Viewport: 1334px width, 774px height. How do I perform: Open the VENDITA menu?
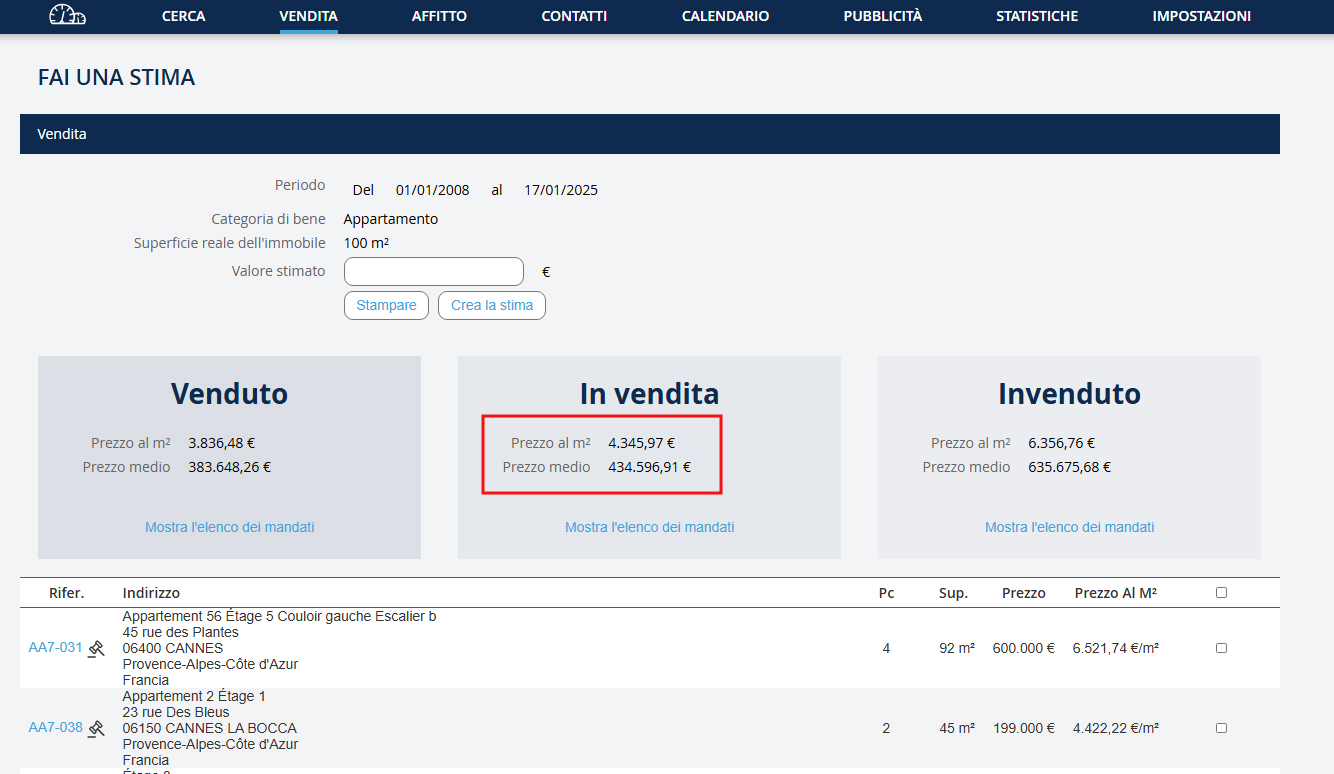308,16
